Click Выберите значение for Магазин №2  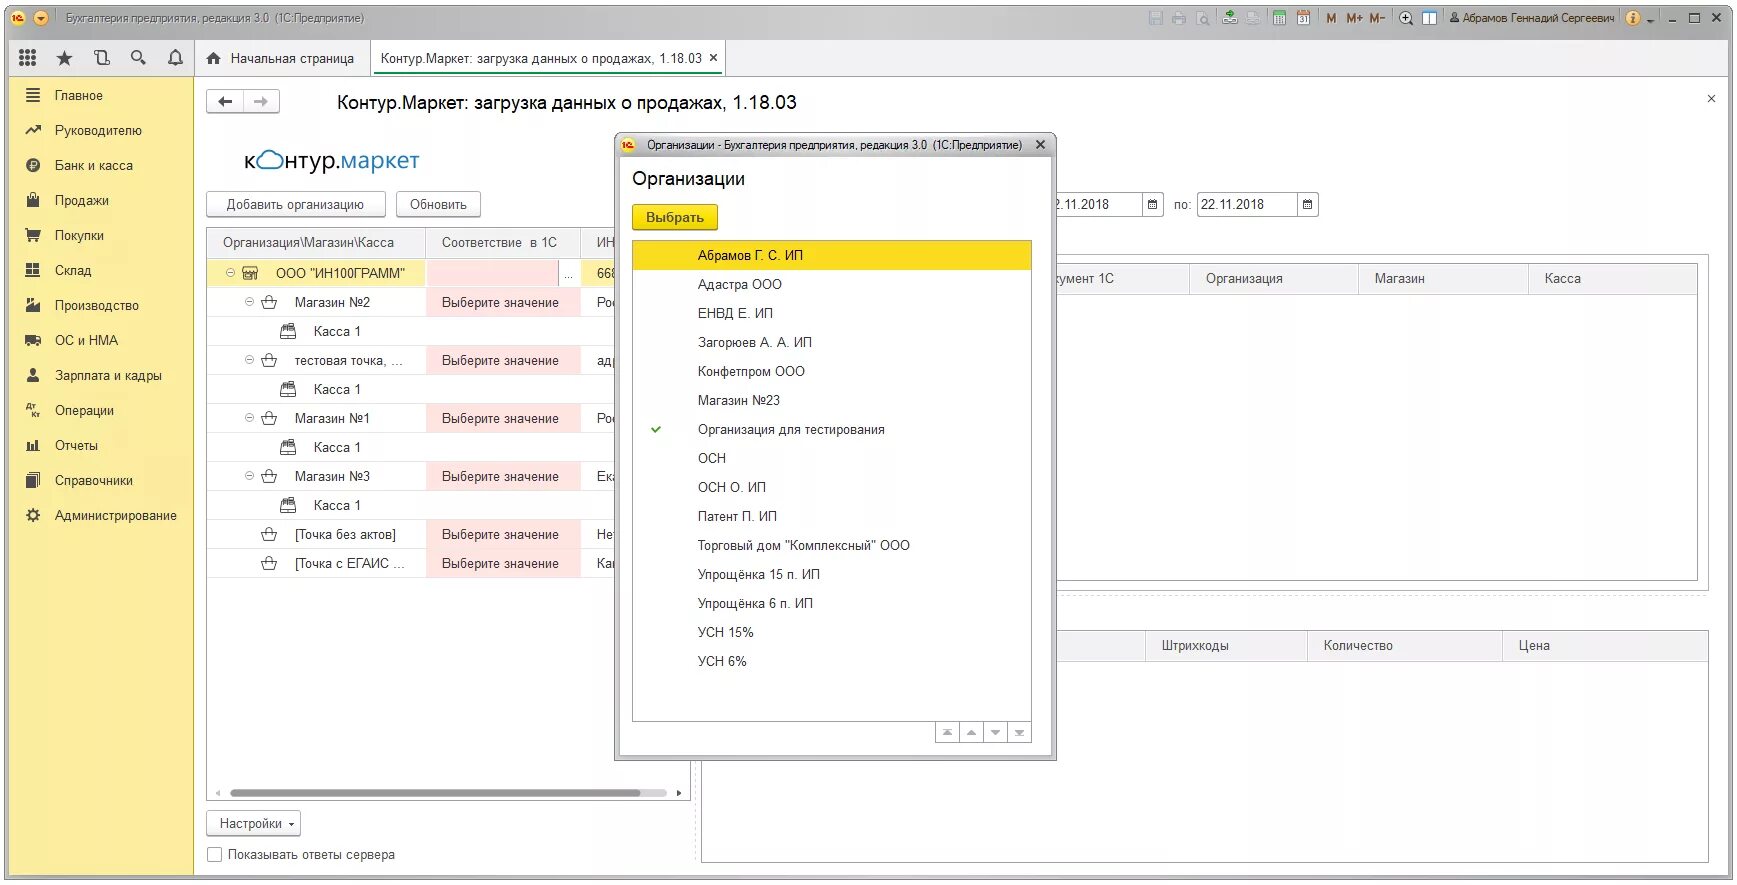pyautogui.click(x=501, y=302)
